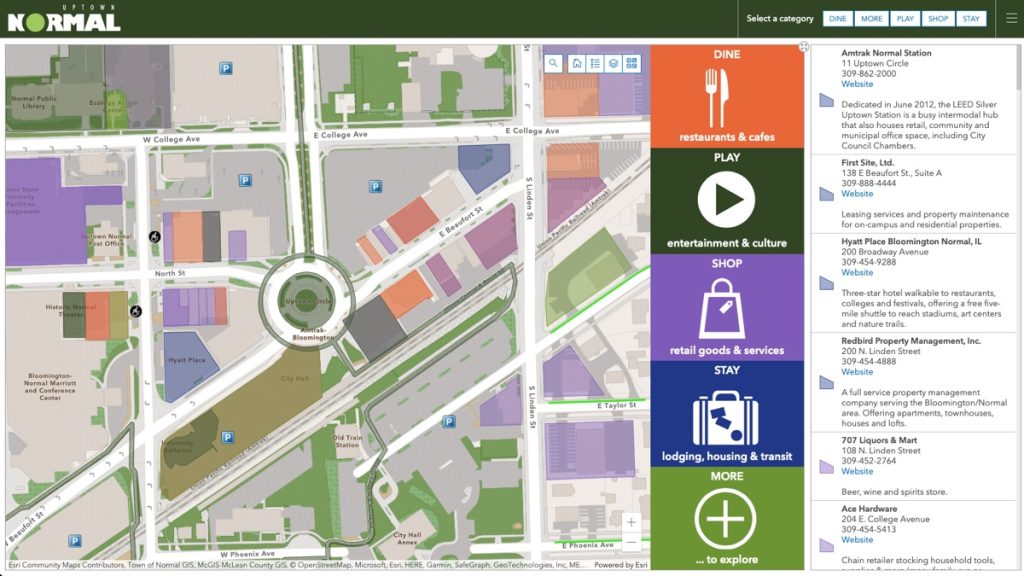This screenshot has height=576, width=1024.
Task: Click the address 200 Broadway Avenue
Action: pyautogui.click(x=885, y=251)
